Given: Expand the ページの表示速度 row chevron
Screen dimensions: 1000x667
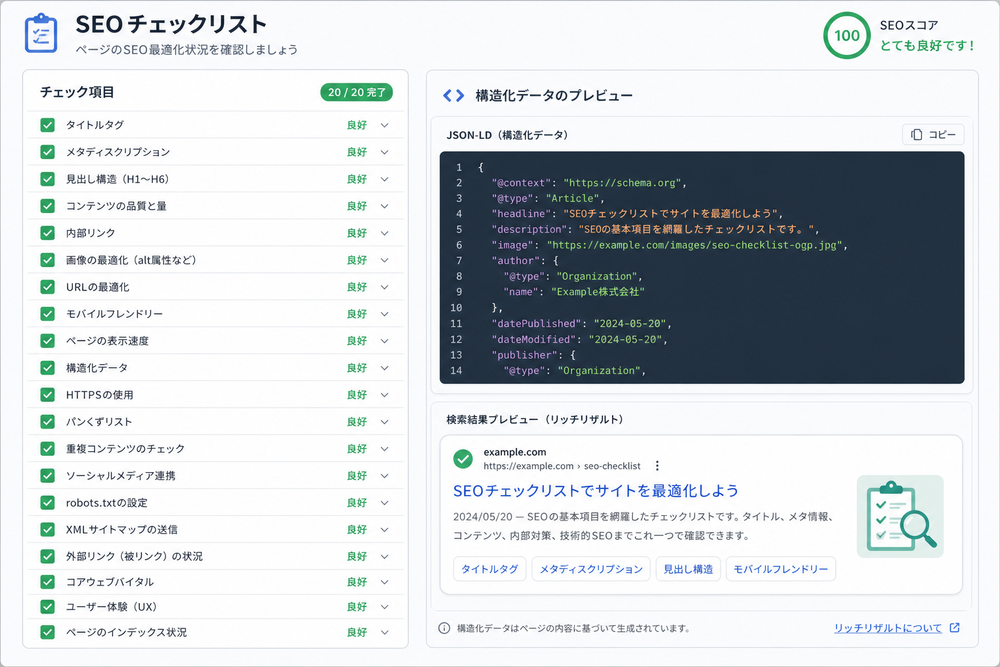Looking at the screenshot, I should pyautogui.click(x=385, y=341).
